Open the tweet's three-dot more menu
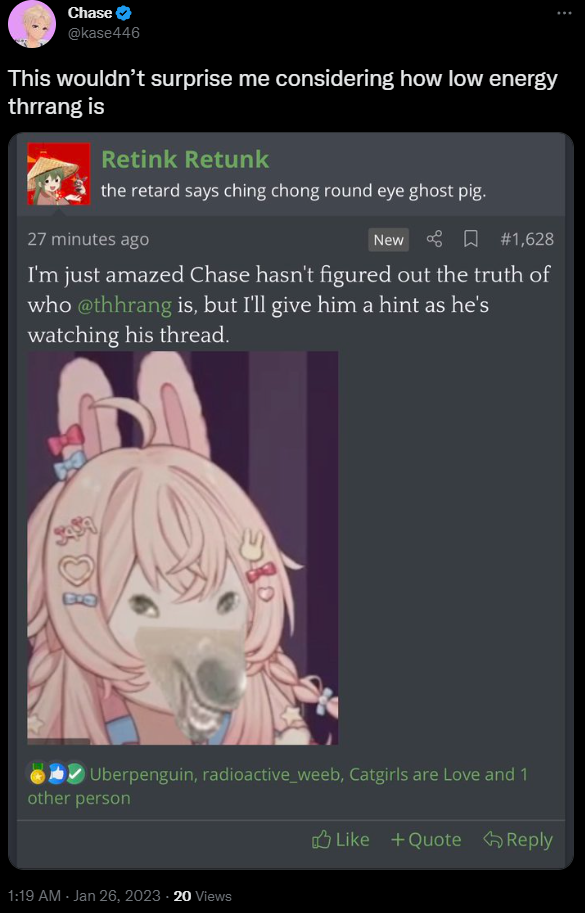Screen dimensions: 585x913 pos(564,13)
